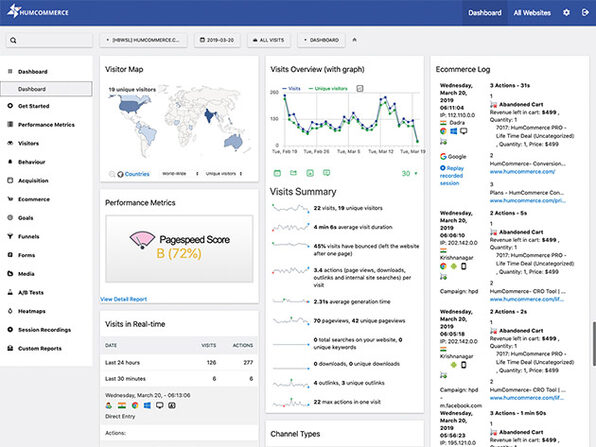Click the save image icon below graph
Viewport: 596px width, 447px height.
(310, 173)
